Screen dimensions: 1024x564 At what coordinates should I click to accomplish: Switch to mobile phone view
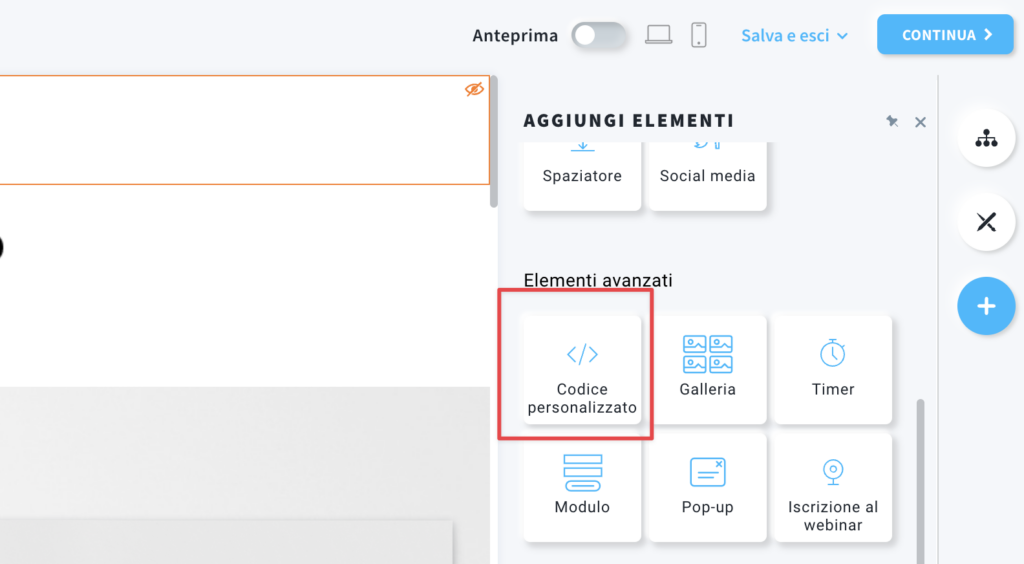(699, 35)
